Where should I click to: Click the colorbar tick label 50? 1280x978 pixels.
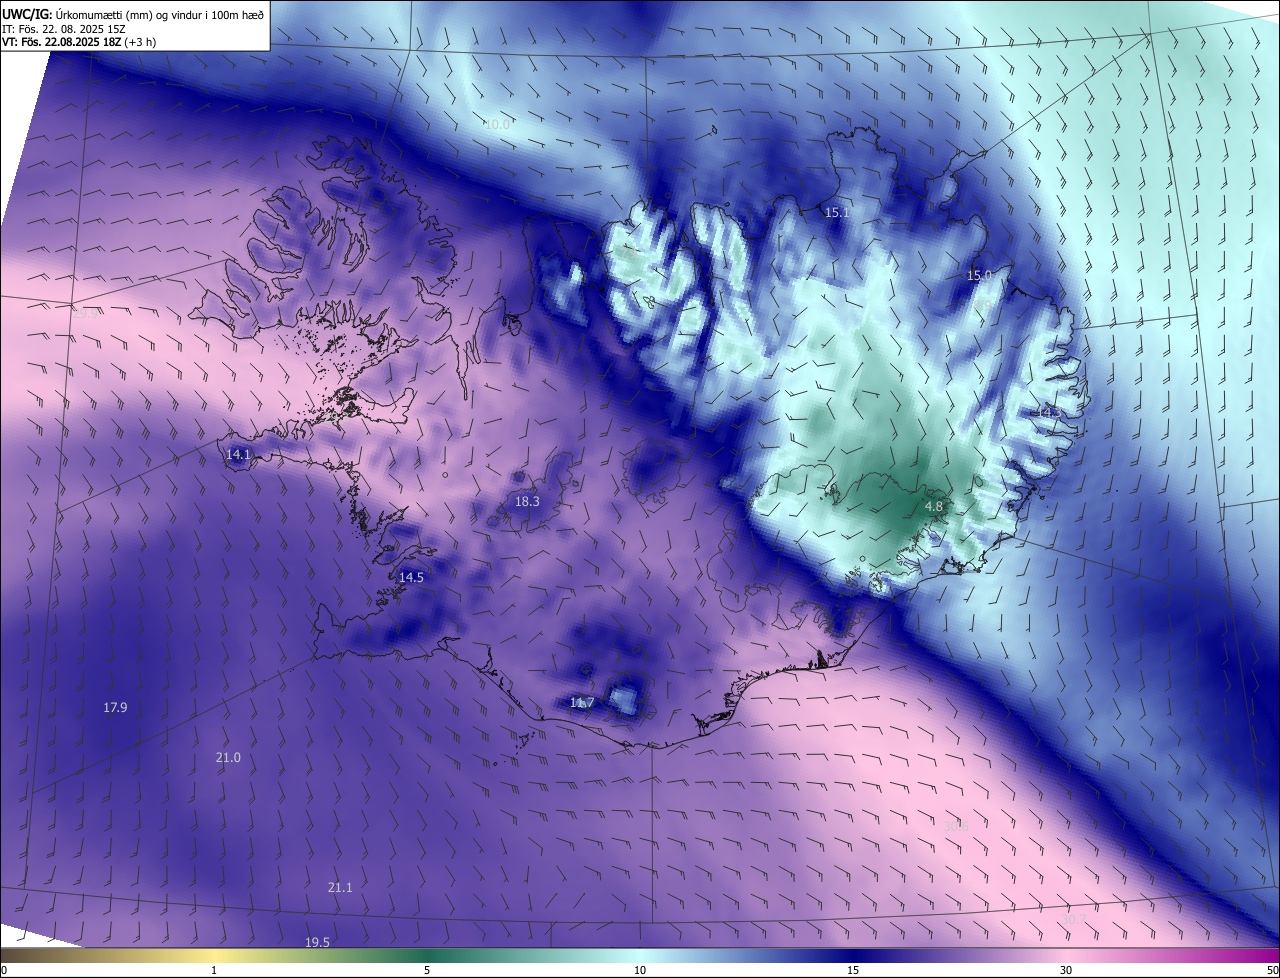pyautogui.click(x=1272, y=970)
